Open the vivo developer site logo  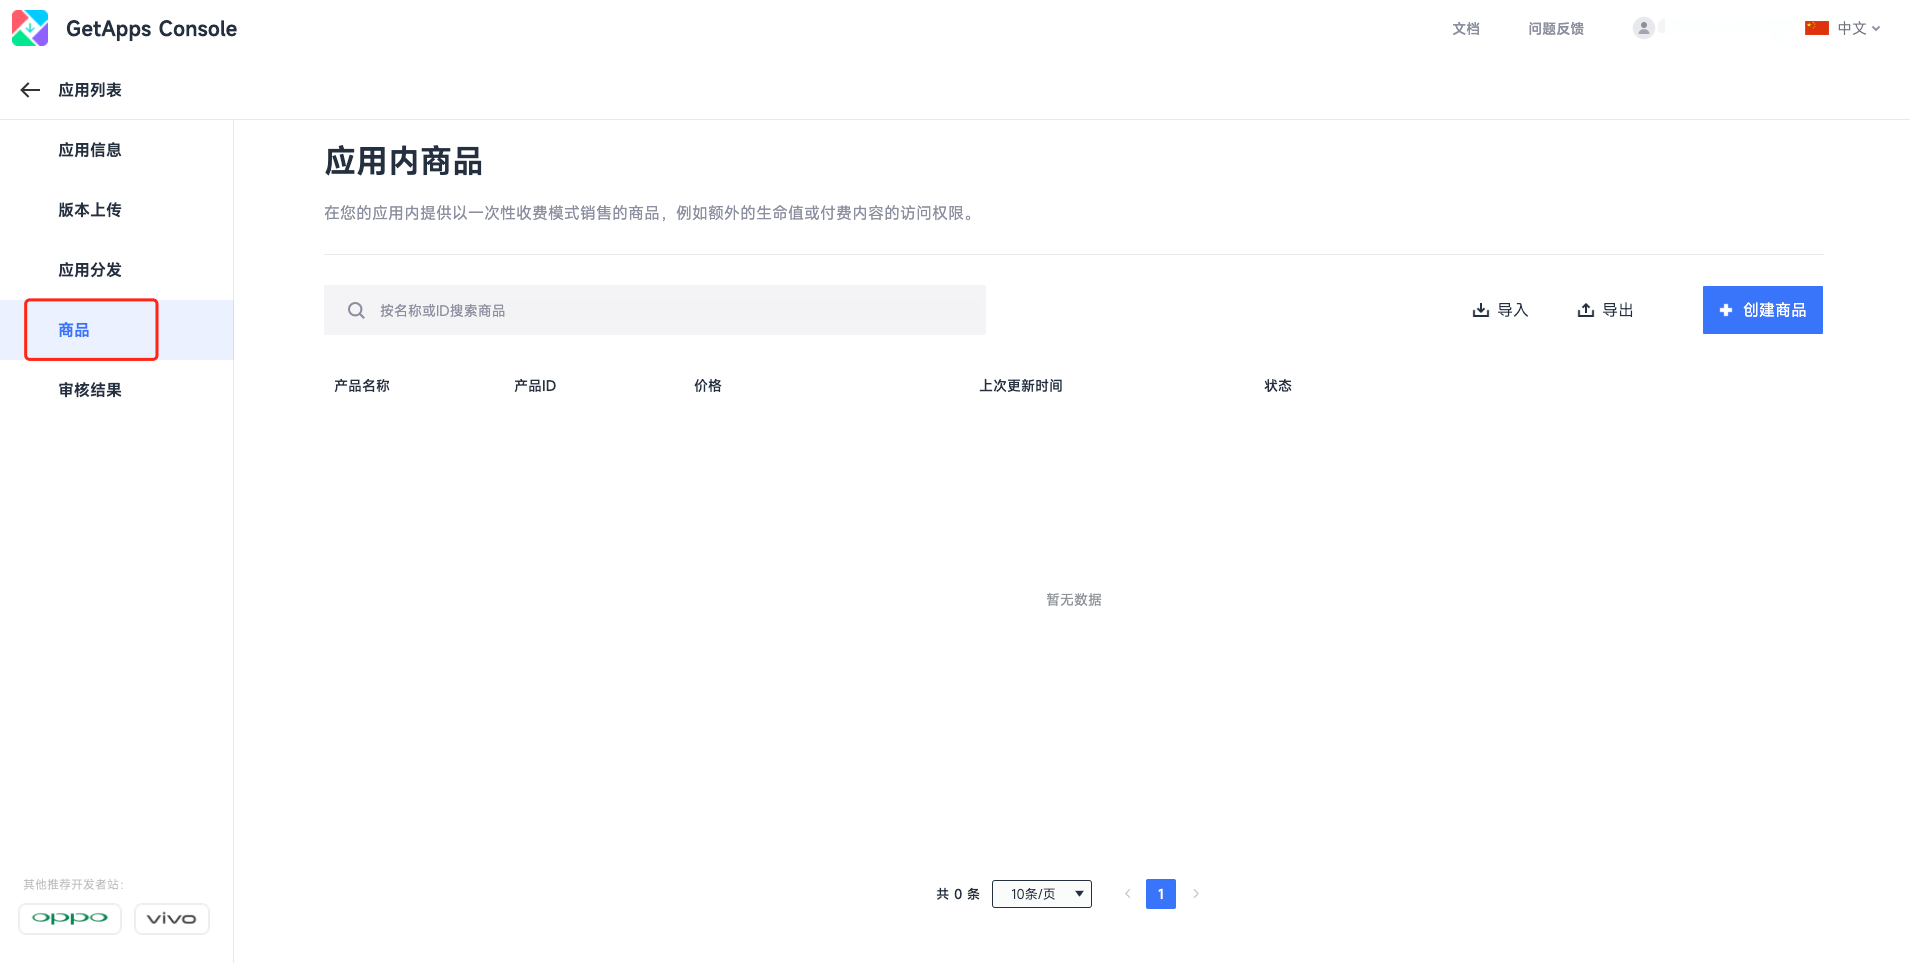pyautogui.click(x=171, y=918)
